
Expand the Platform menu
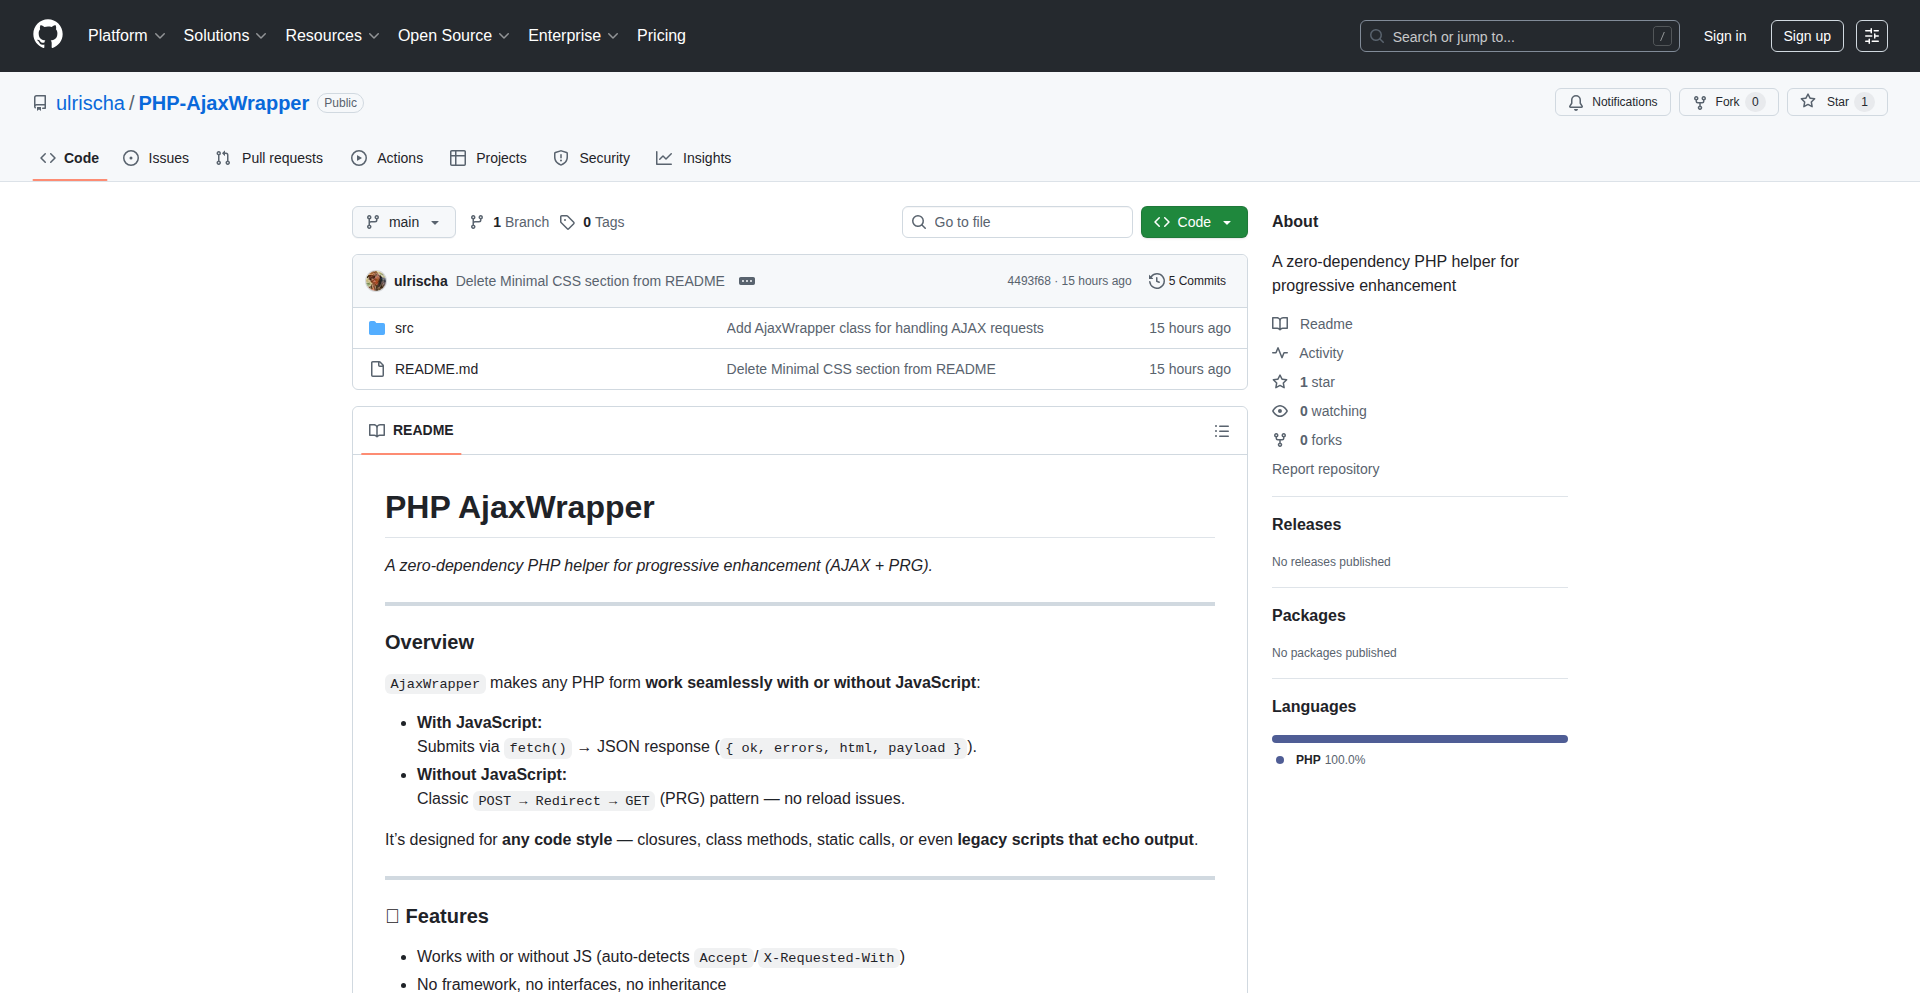point(126,36)
